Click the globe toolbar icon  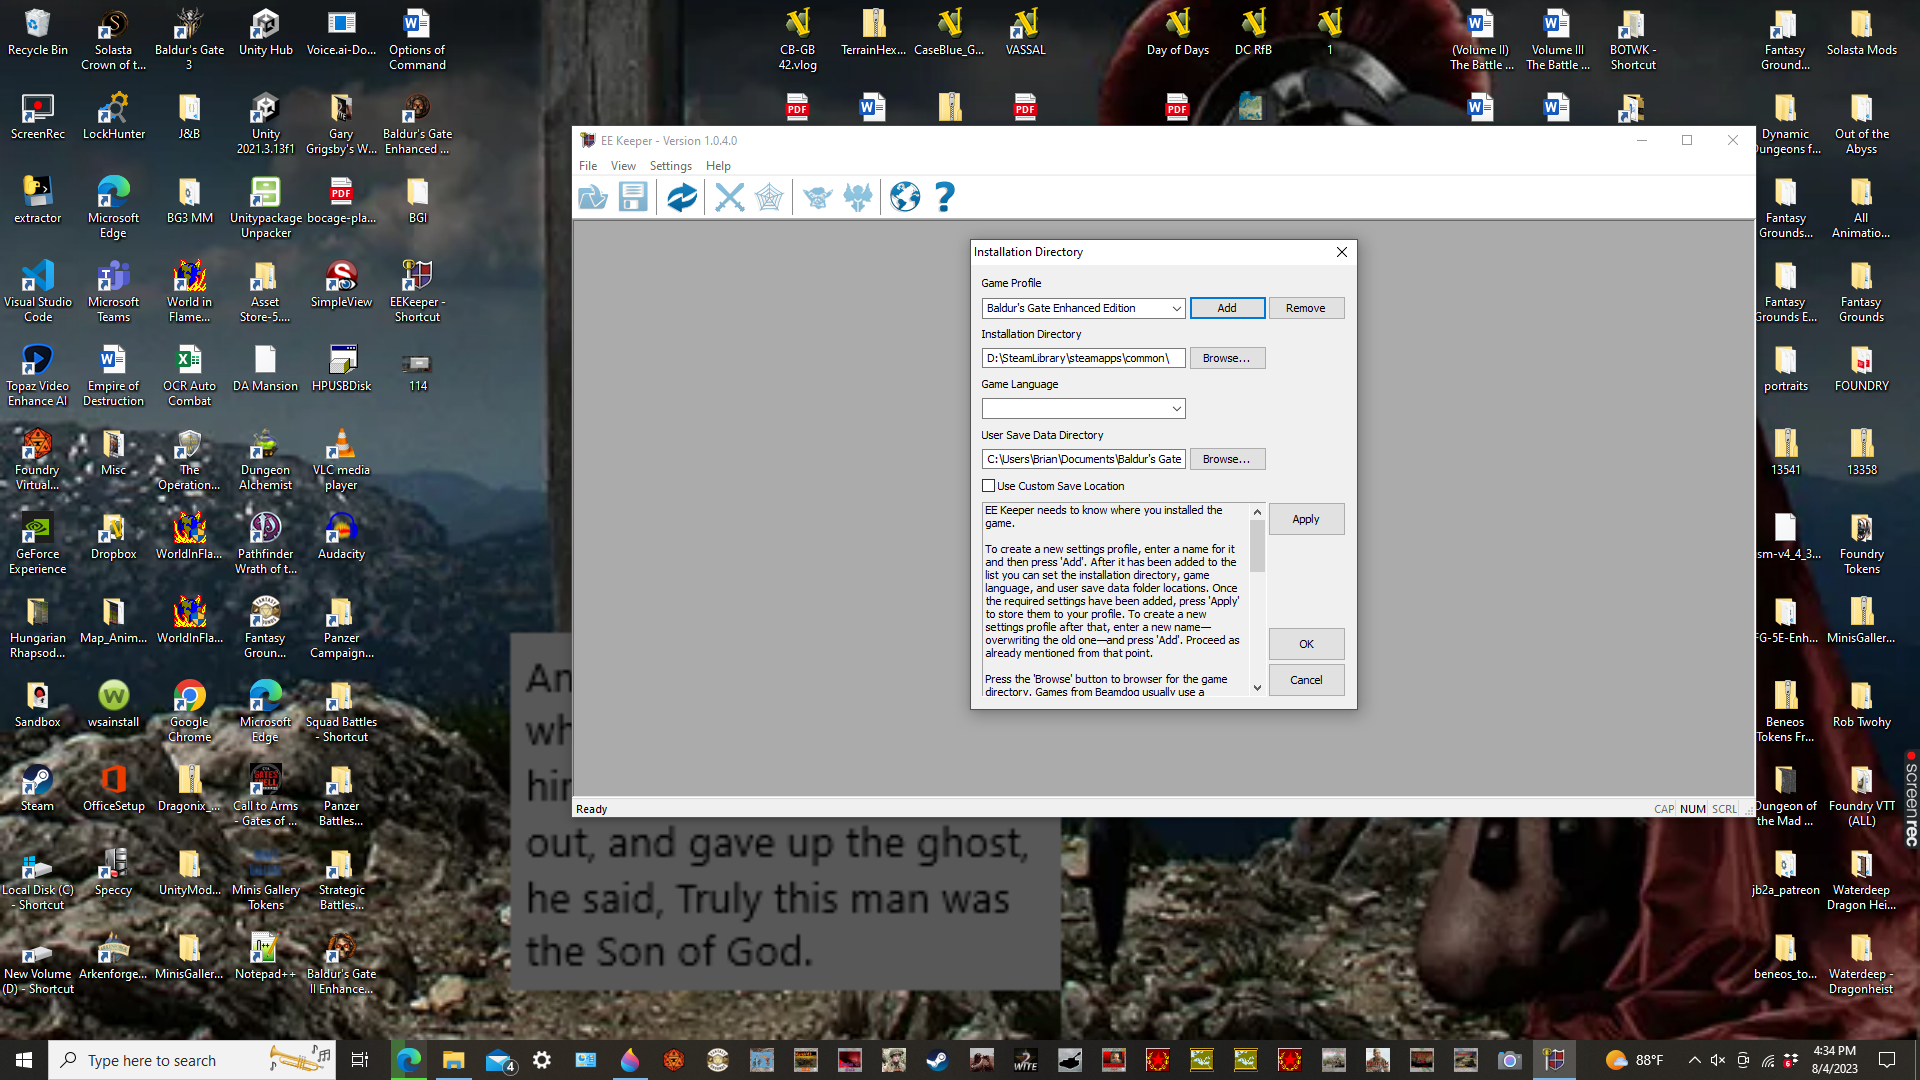(905, 197)
